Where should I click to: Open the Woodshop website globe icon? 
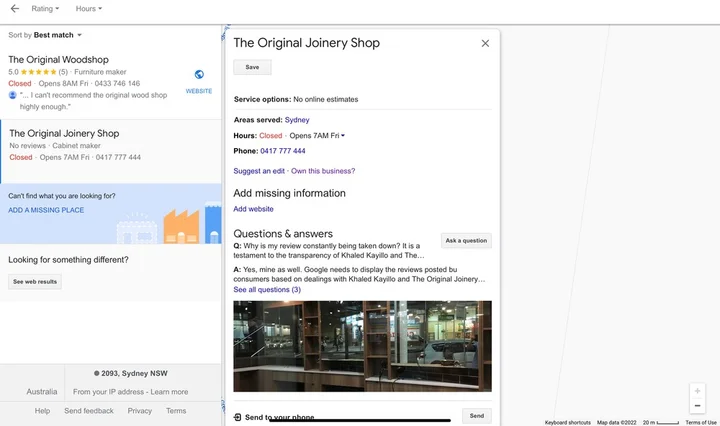click(199, 75)
